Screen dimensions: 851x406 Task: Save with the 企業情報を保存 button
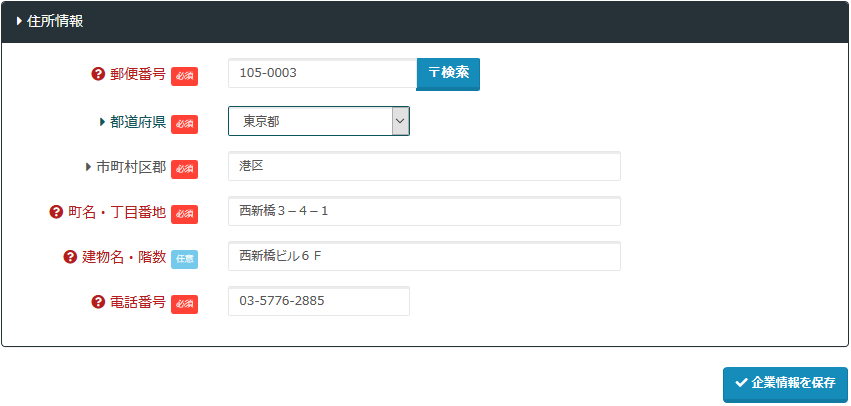coord(785,383)
